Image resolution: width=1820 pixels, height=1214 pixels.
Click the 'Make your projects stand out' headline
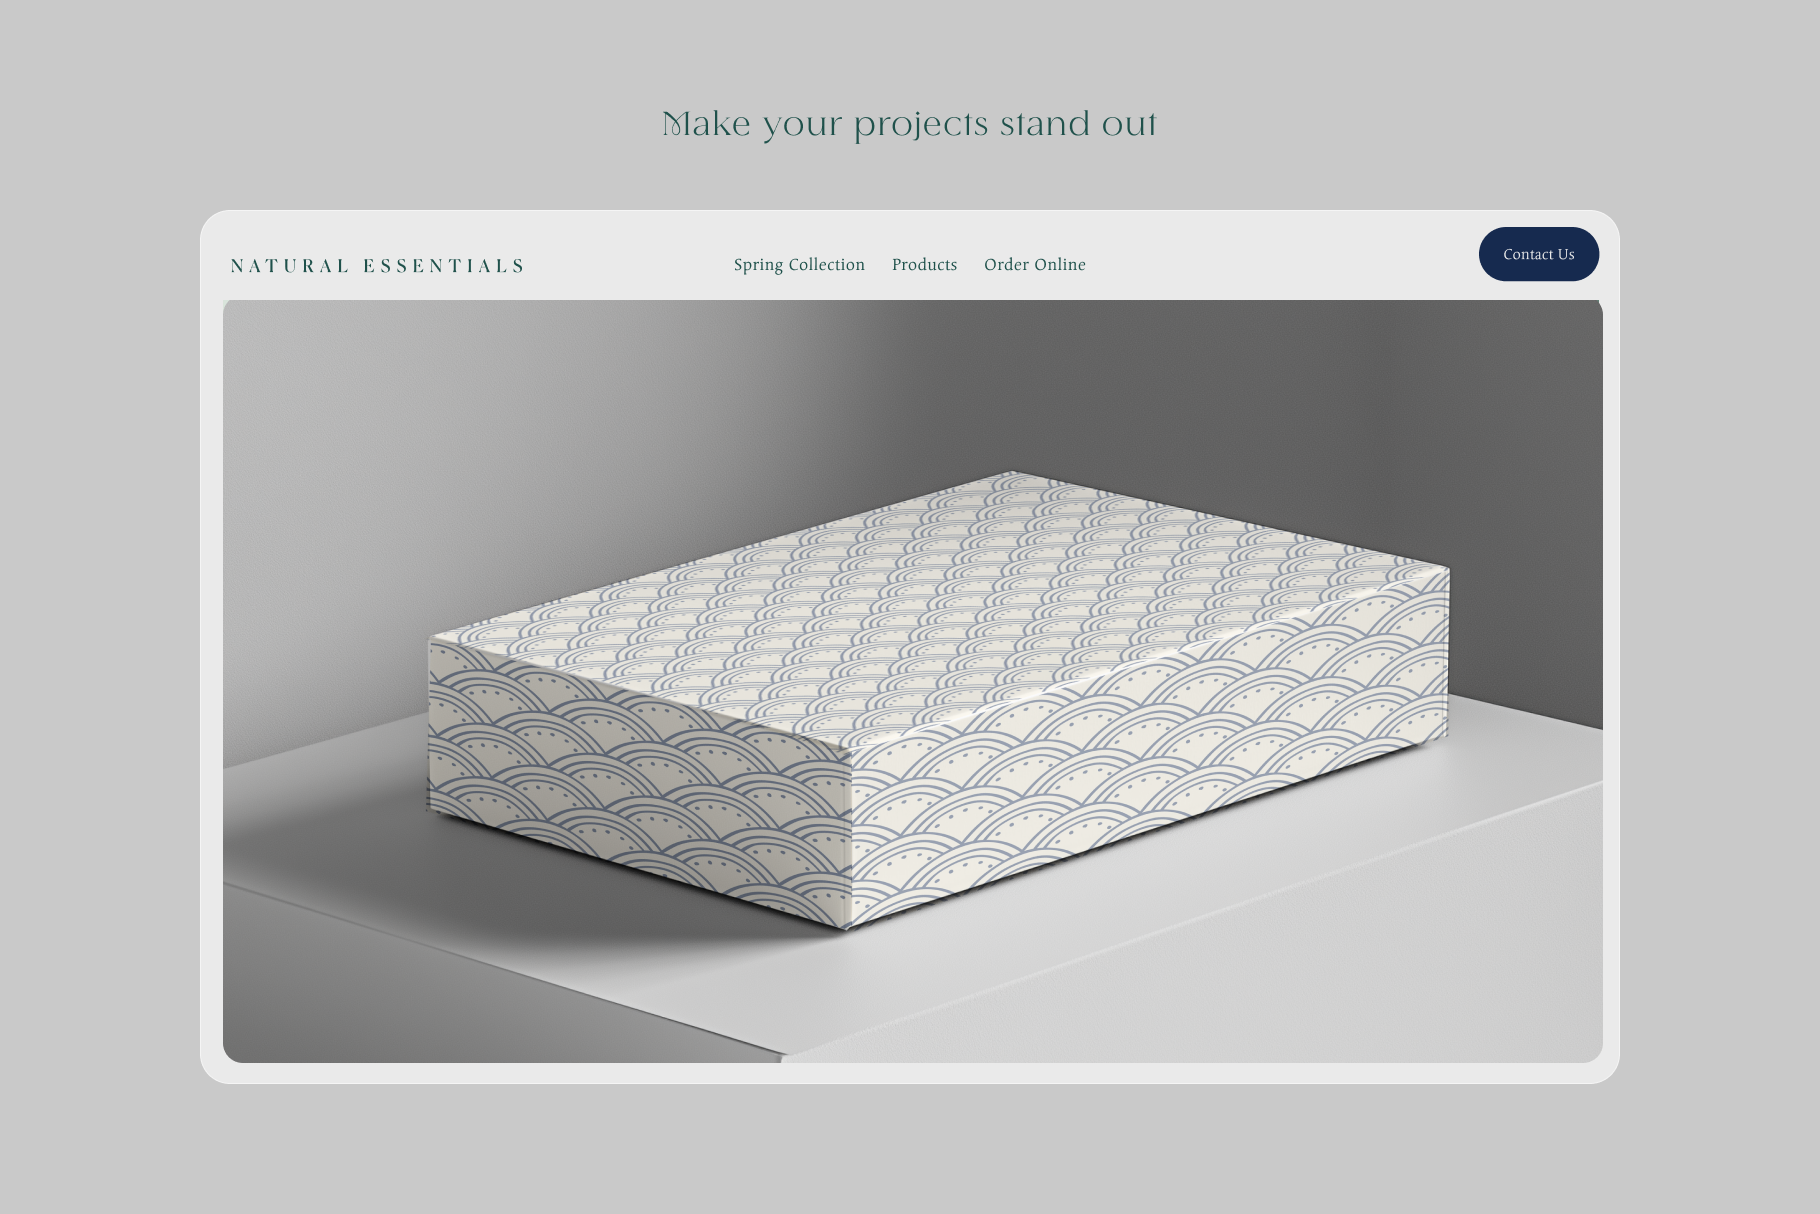tap(909, 125)
